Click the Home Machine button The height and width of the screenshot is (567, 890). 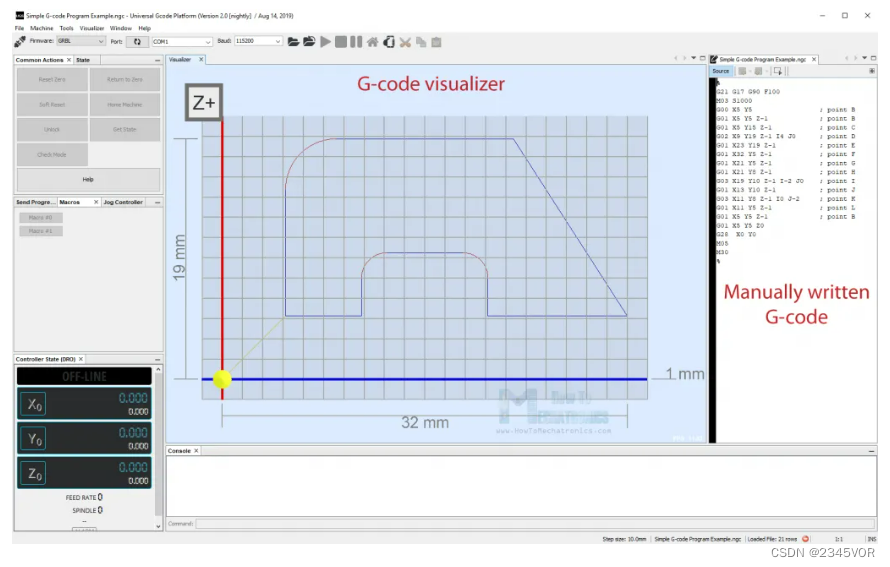pyautogui.click(x=125, y=104)
